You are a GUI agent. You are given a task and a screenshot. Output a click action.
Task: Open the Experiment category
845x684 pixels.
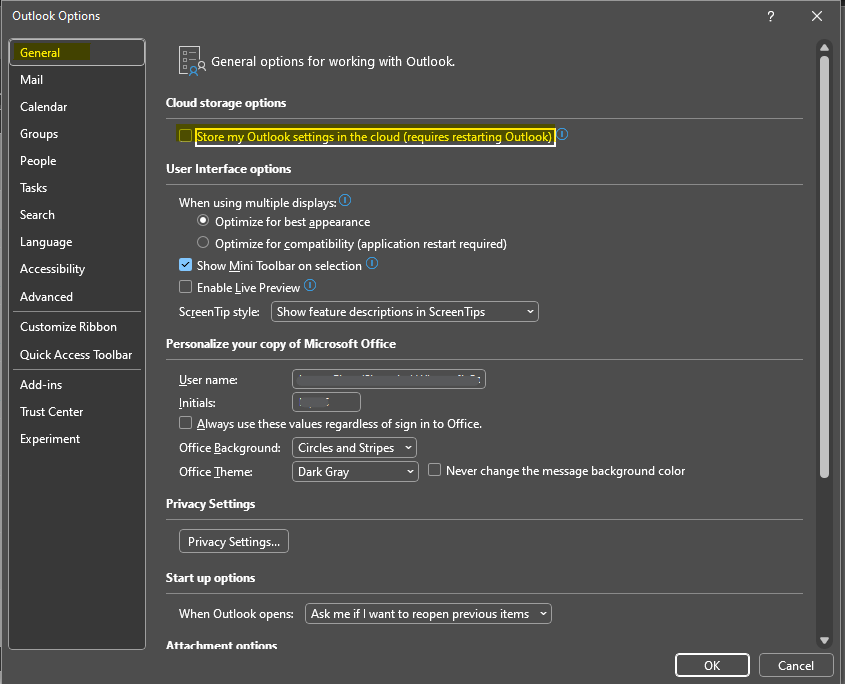pyautogui.click(x=77, y=439)
